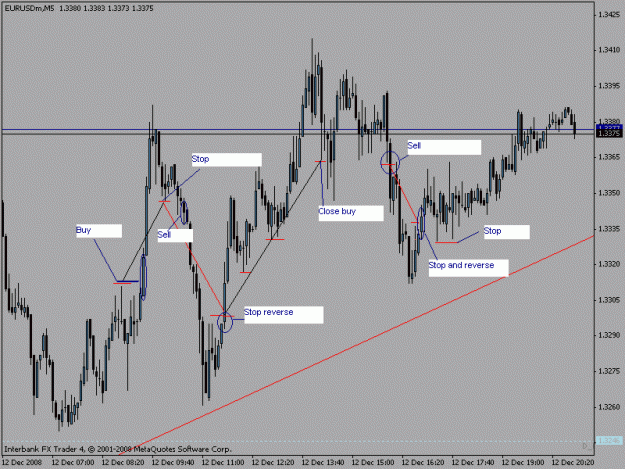Viewport: 625px width, 469px height.
Task: Click the '12 Dec 09:40' time label
Action: pos(173,462)
